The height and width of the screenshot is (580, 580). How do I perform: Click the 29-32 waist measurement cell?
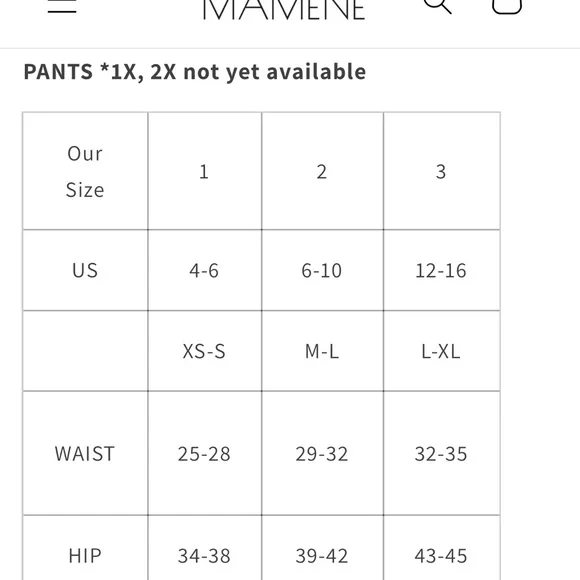point(322,453)
